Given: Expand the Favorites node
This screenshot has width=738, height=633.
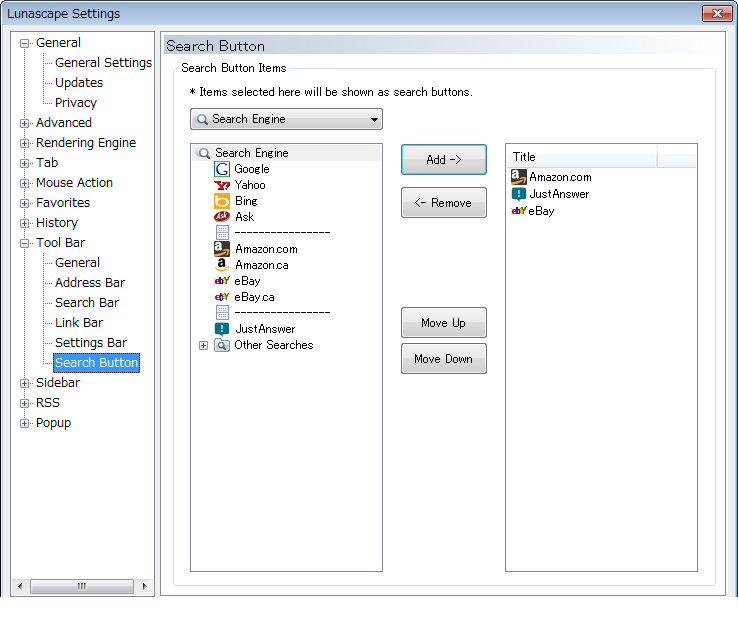Looking at the screenshot, I should [24, 203].
